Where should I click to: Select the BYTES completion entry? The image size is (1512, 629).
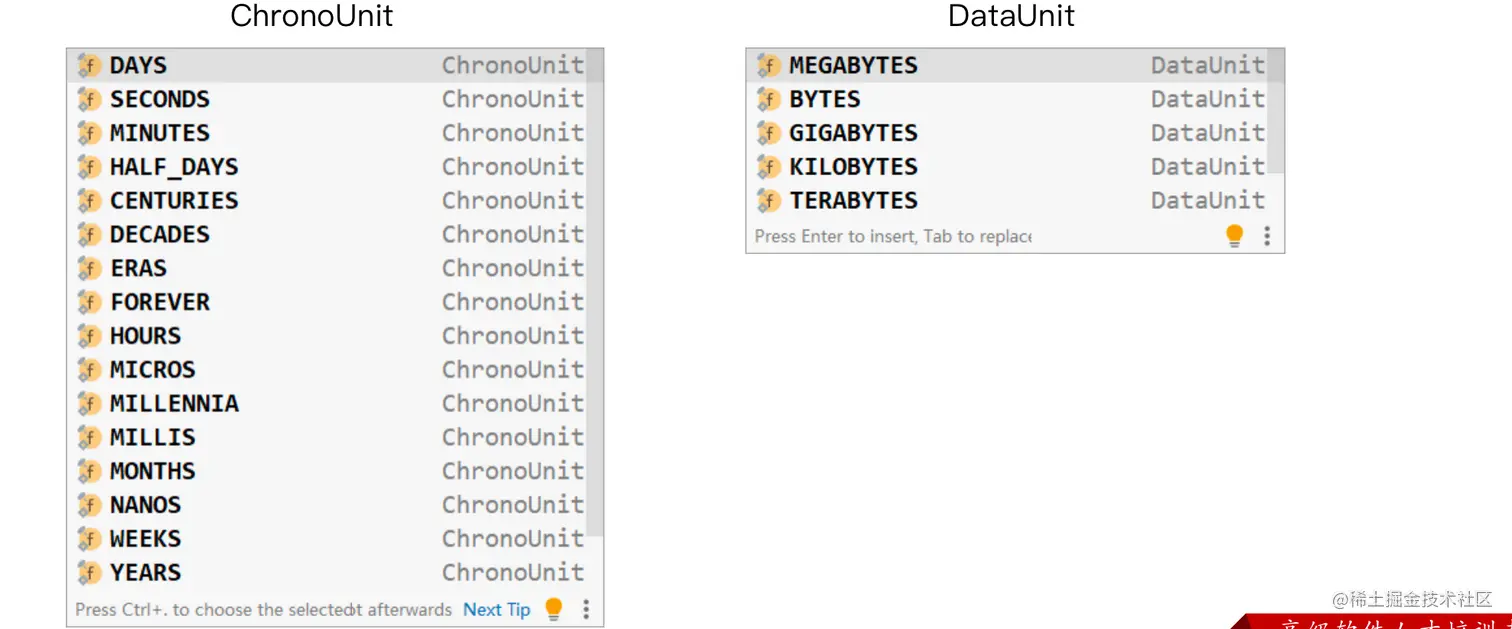click(1007, 99)
